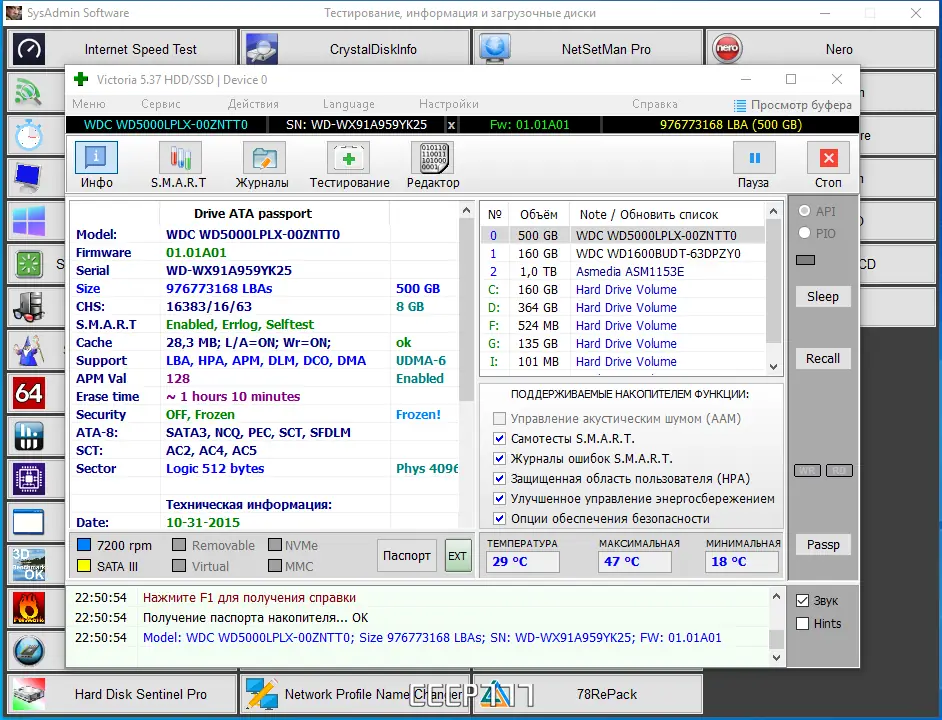The image size is (942, 720).
Task: Click the 3D Benchmark OK sidebar icon
Action: (28, 565)
